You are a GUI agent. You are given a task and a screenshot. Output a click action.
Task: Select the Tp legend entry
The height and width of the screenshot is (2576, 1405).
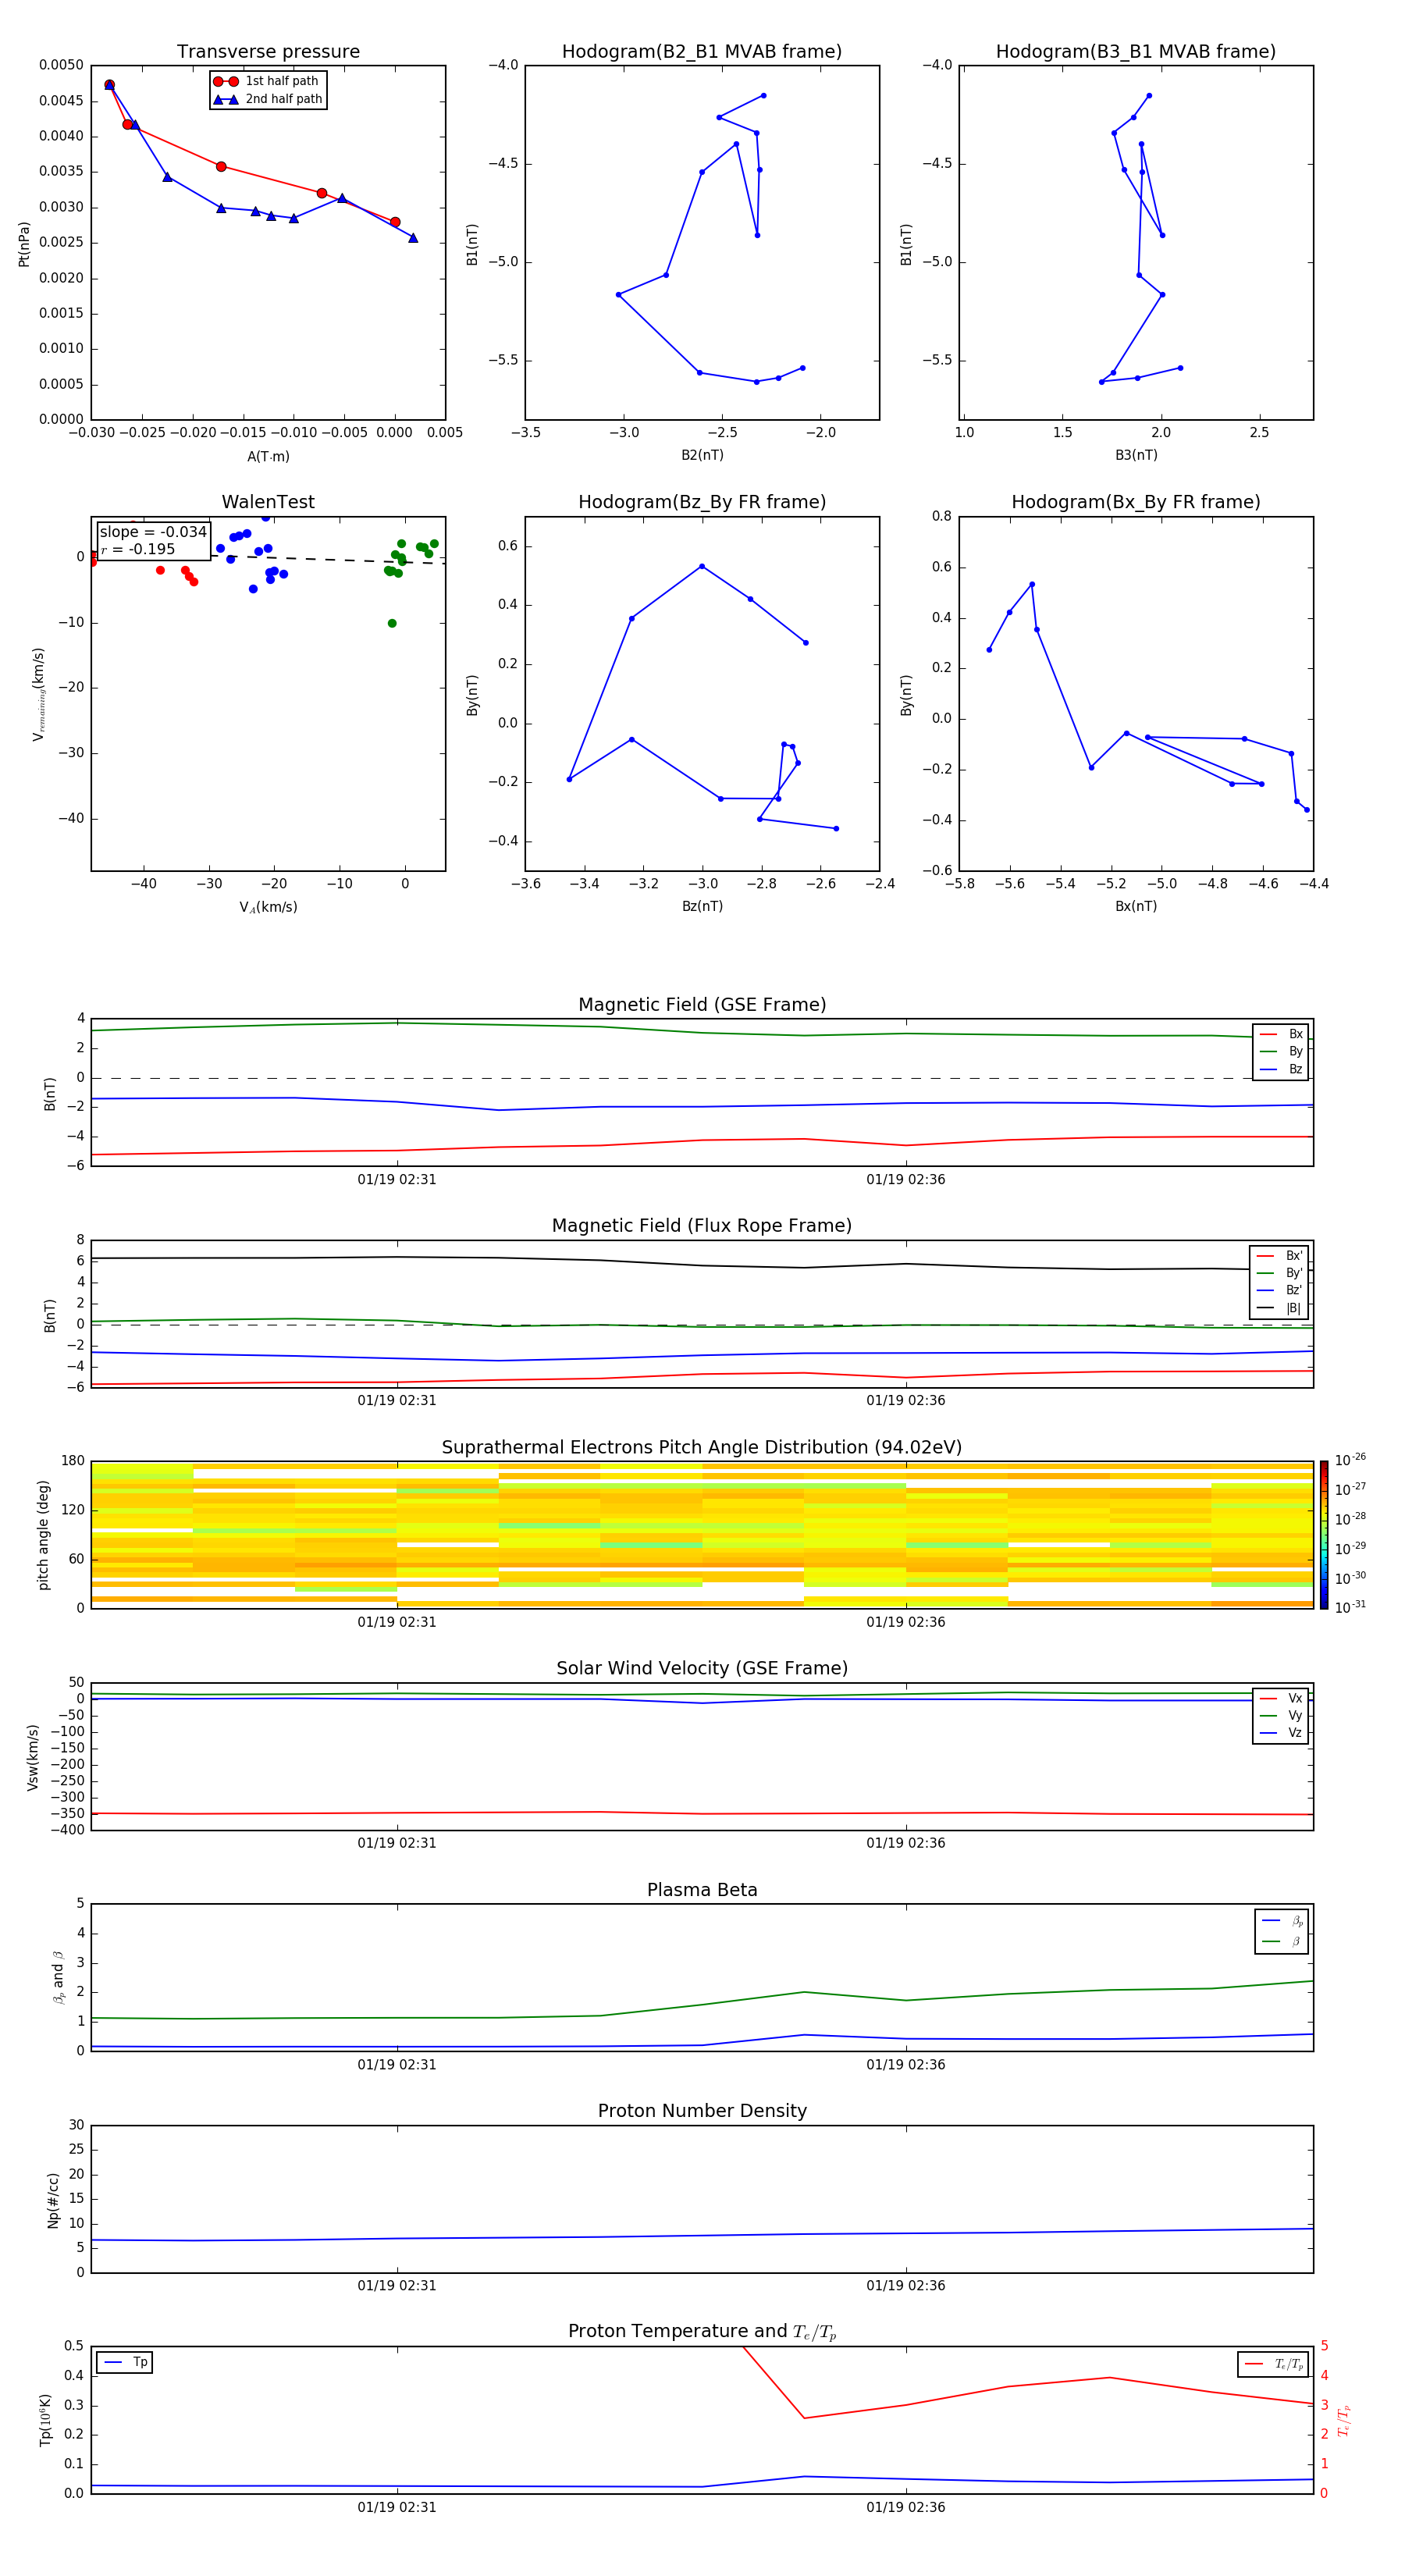tap(125, 2362)
